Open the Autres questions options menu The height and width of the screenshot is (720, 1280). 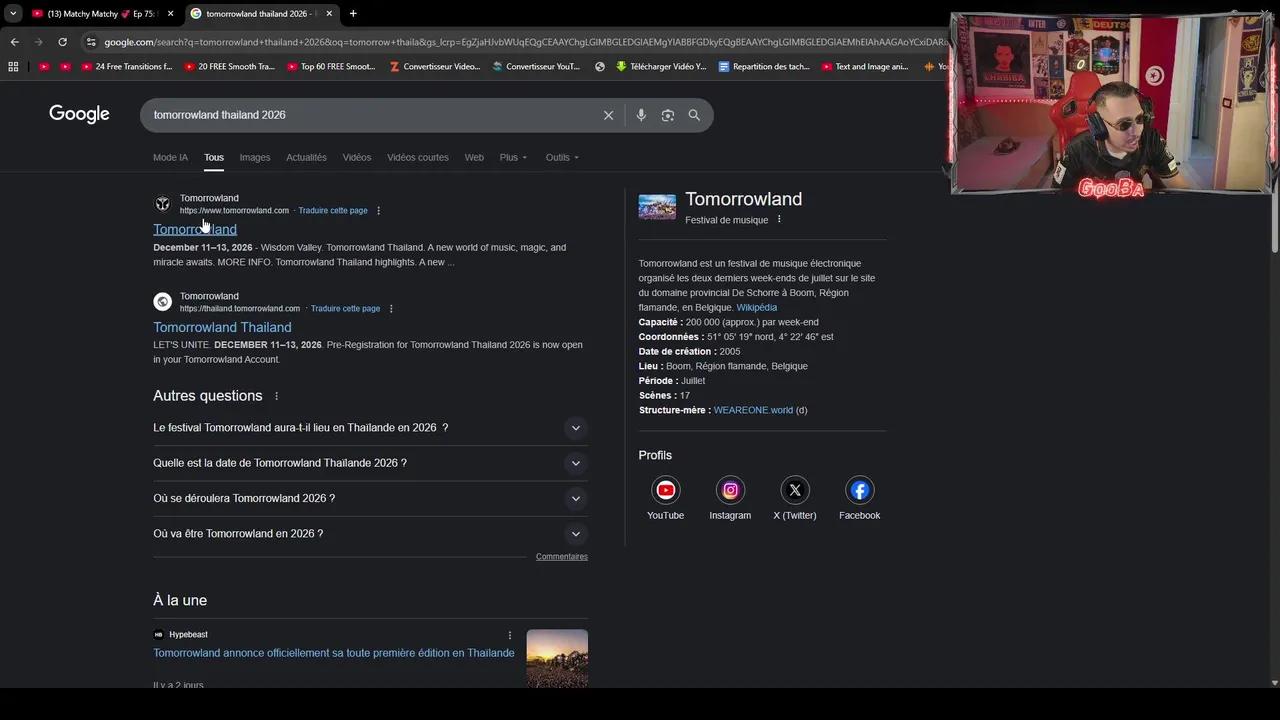coord(277,396)
